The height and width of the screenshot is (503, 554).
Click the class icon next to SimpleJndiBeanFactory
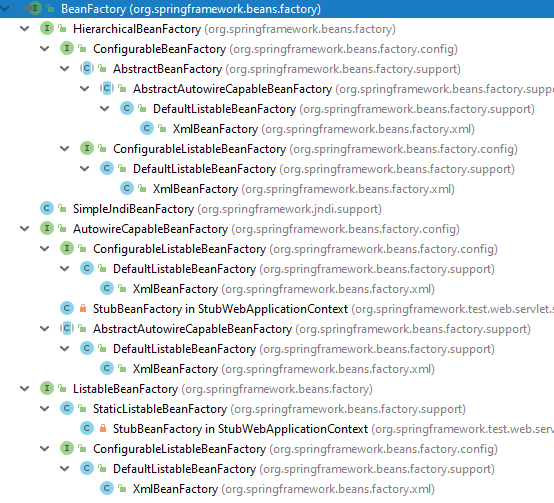(47, 209)
